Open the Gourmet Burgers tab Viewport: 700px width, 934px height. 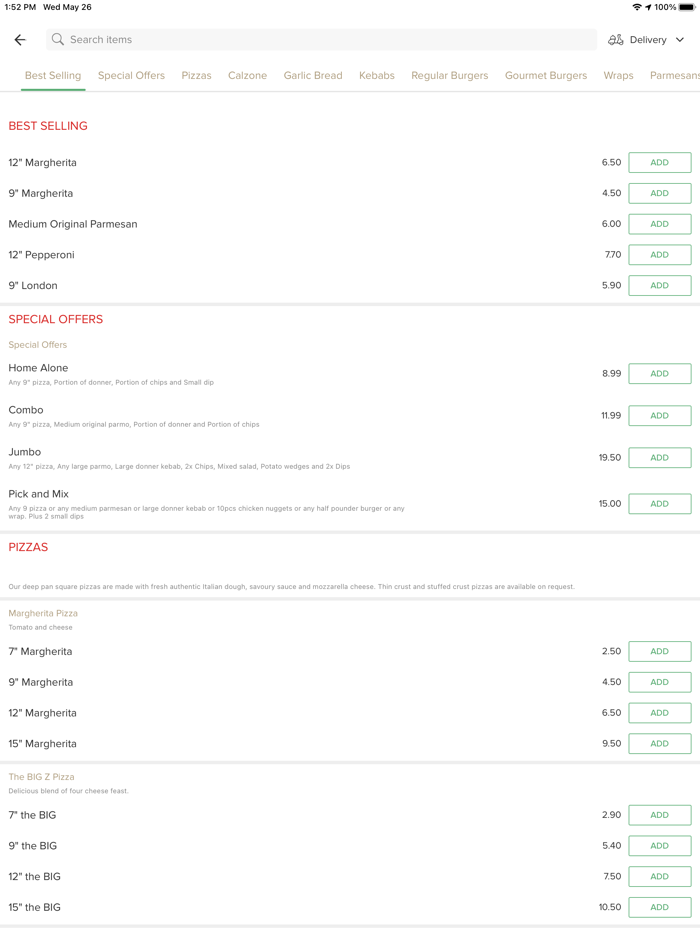coord(546,75)
